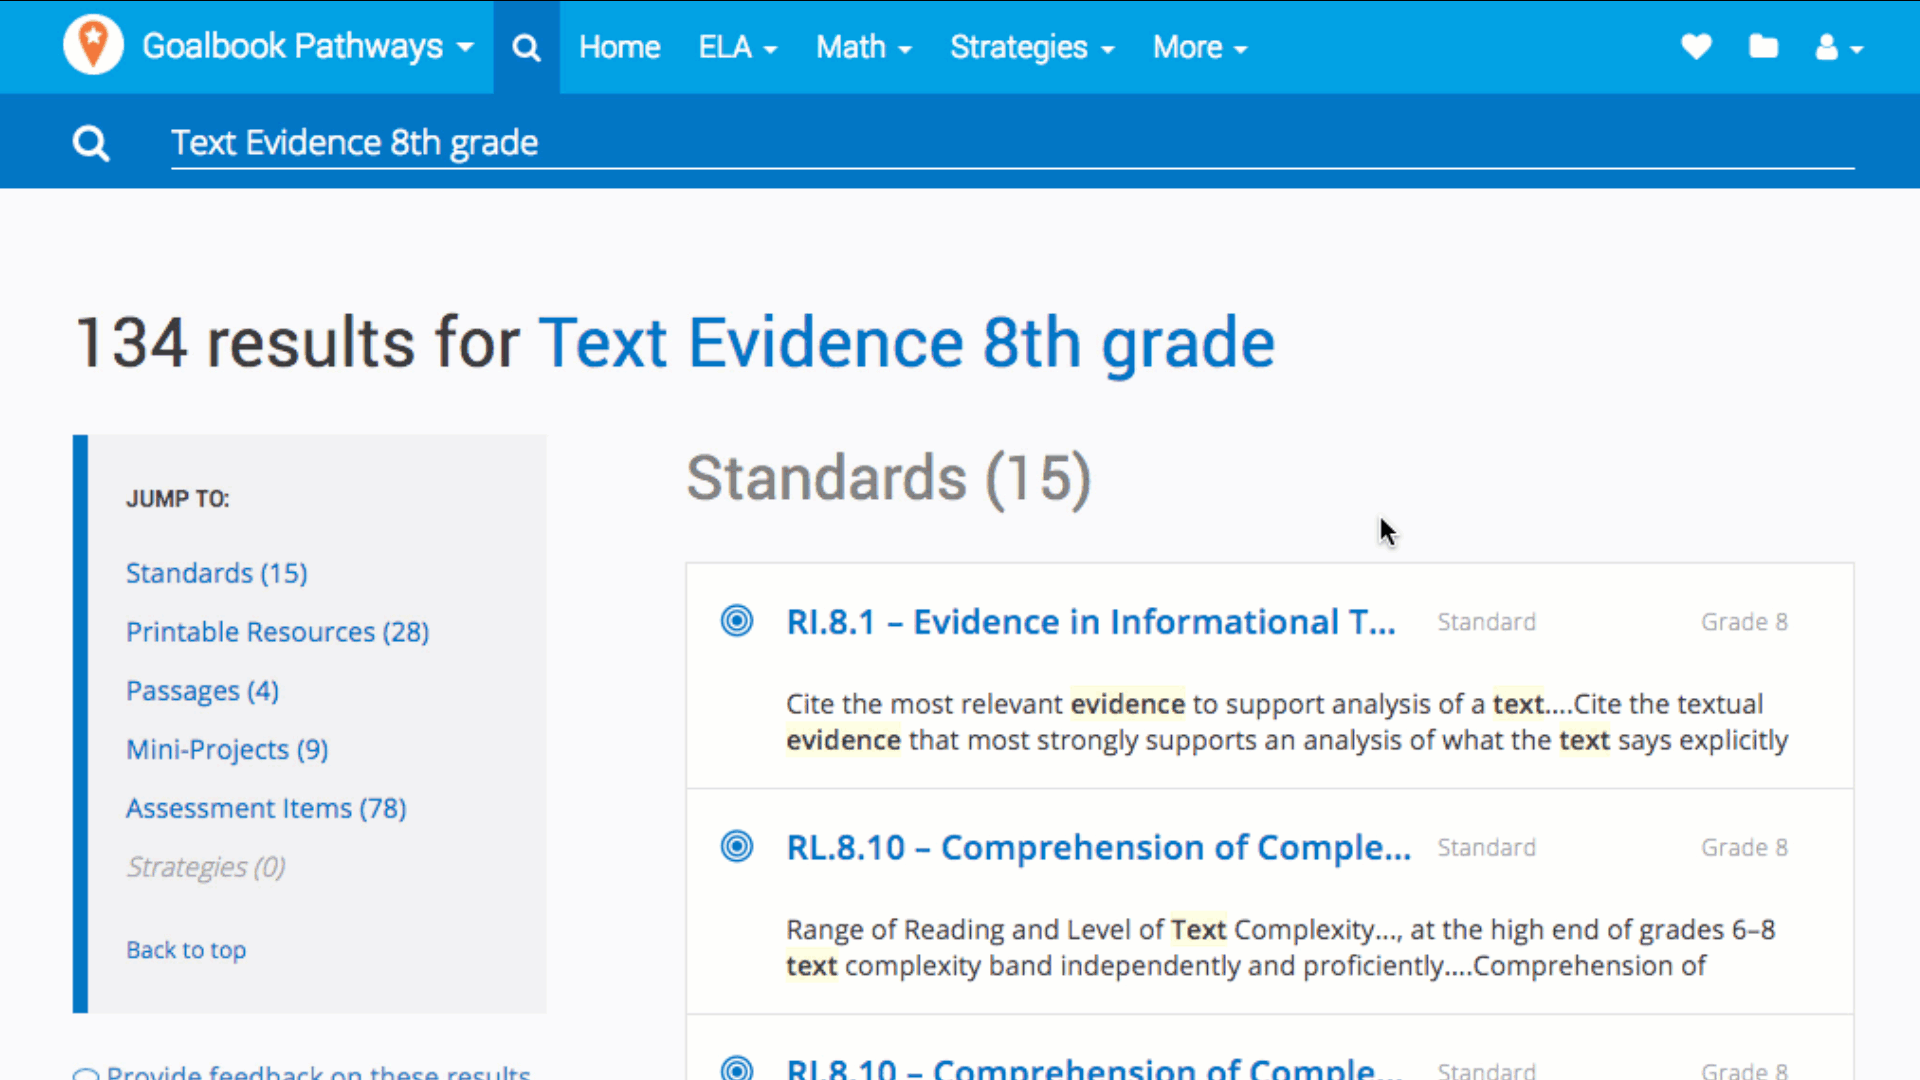Viewport: 1920px width, 1080px height.
Task: Click the Goalbook Pathways logo icon
Action: 93,46
